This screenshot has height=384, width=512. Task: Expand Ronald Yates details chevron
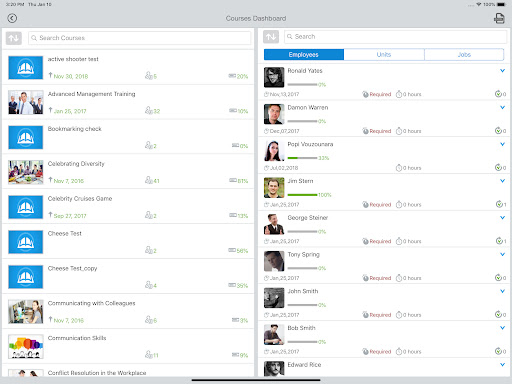point(502,71)
